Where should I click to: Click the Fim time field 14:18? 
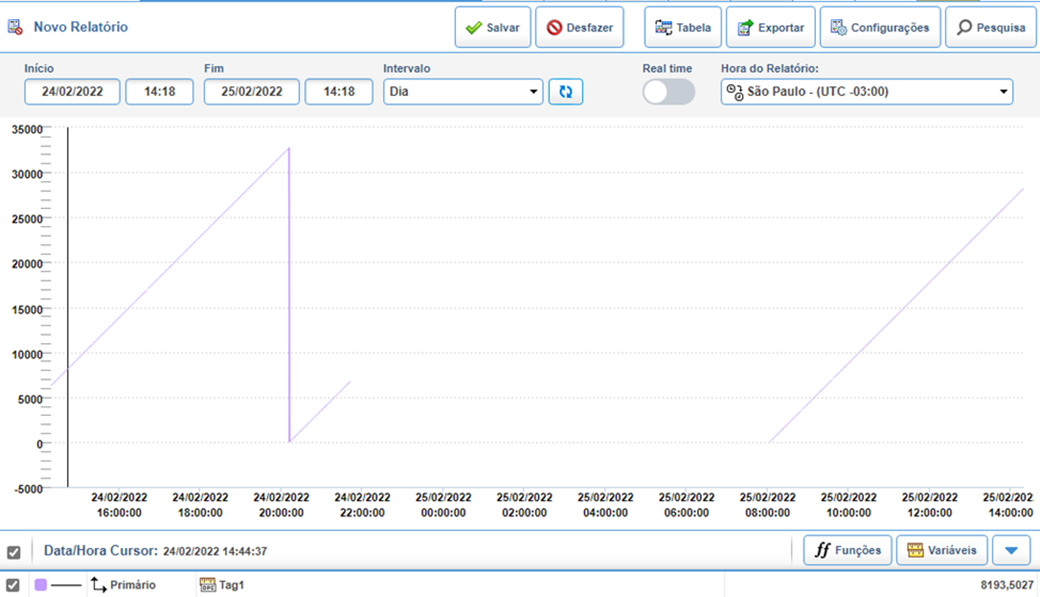[x=339, y=92]
